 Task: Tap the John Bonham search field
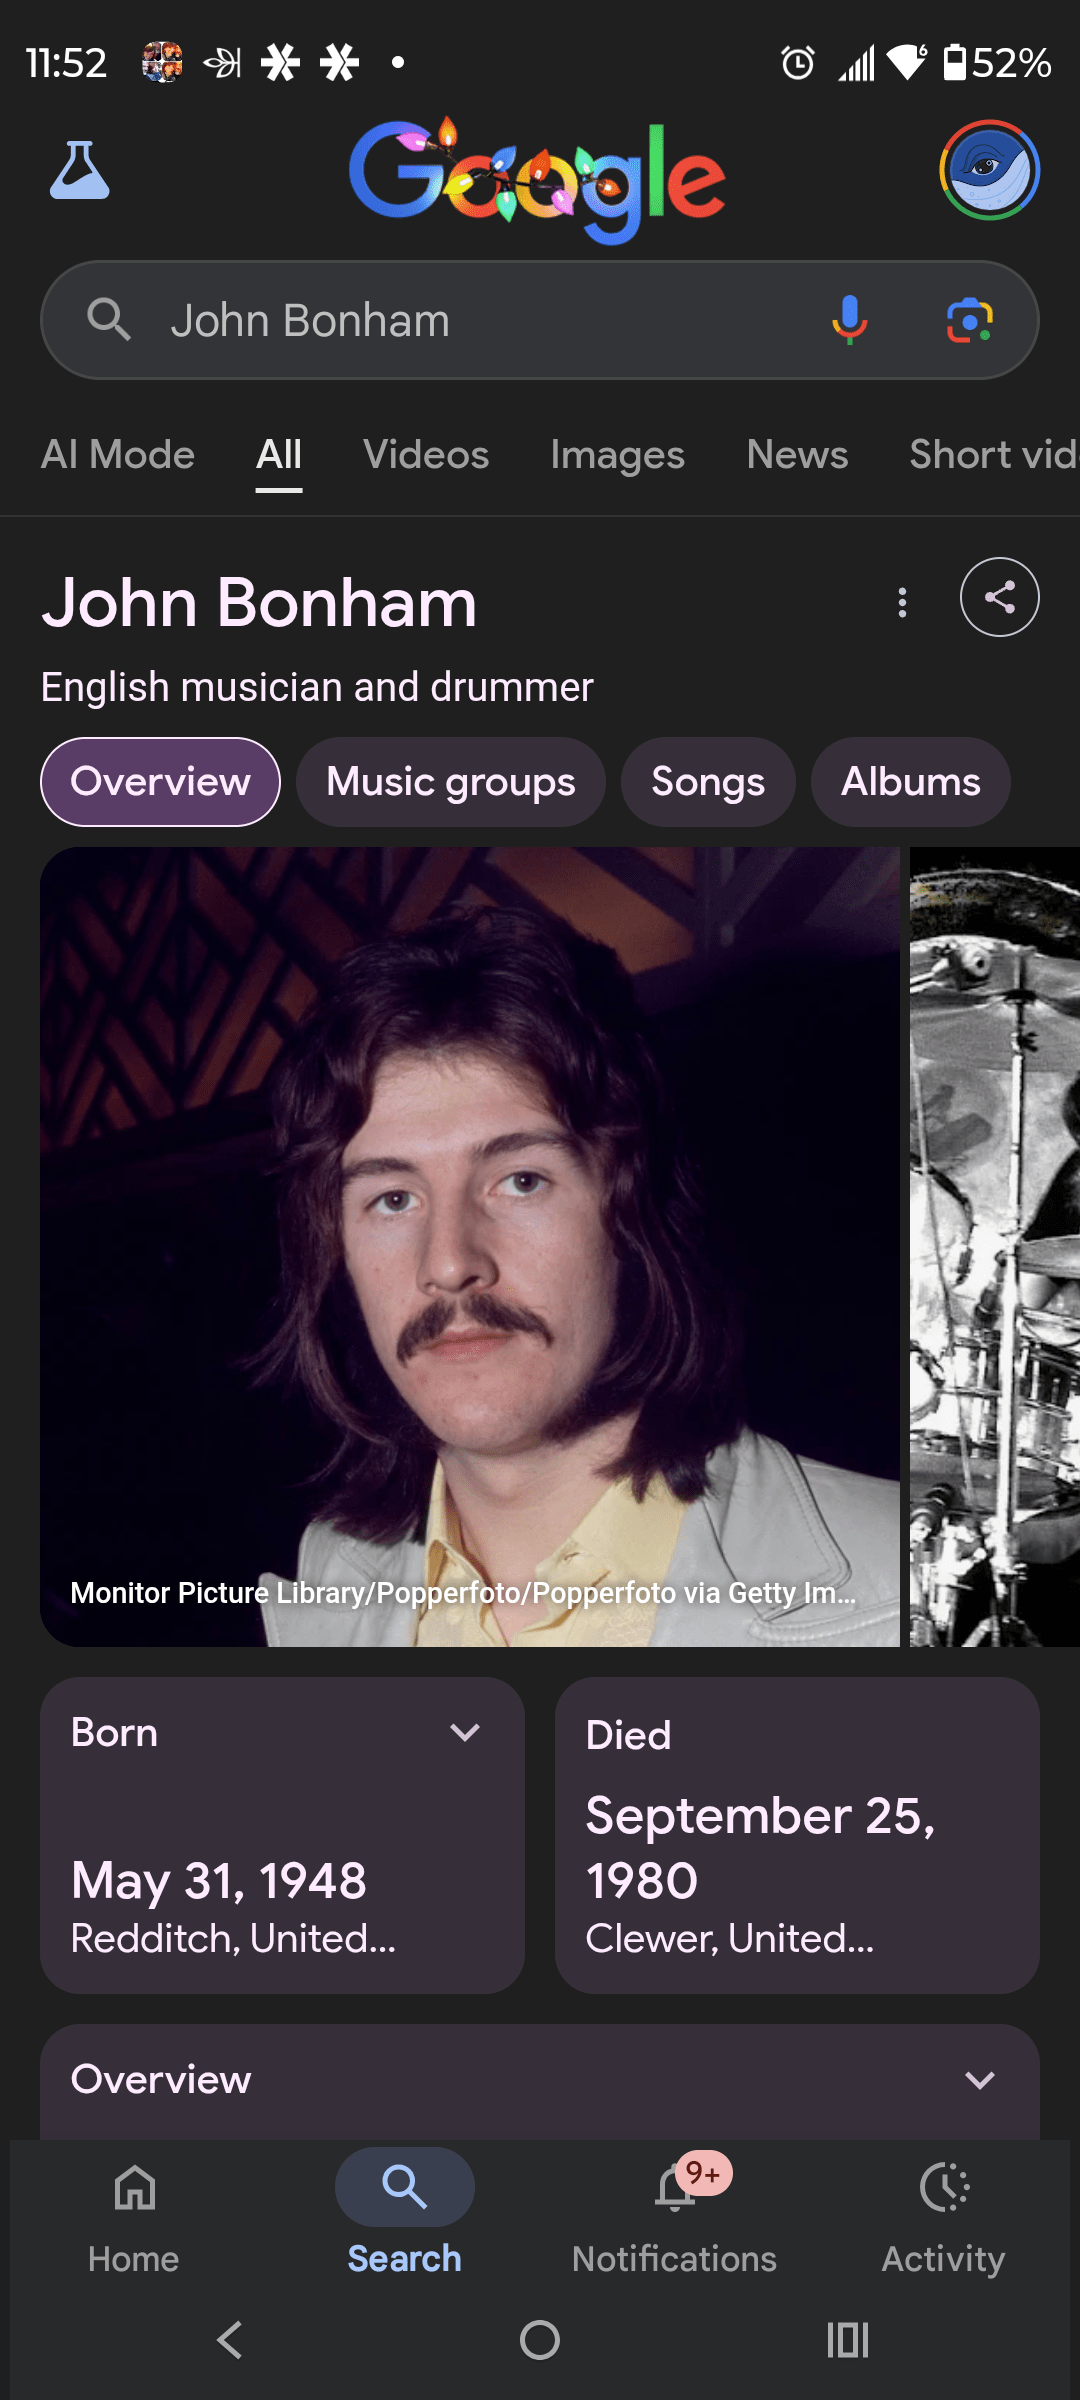[480, 320]
